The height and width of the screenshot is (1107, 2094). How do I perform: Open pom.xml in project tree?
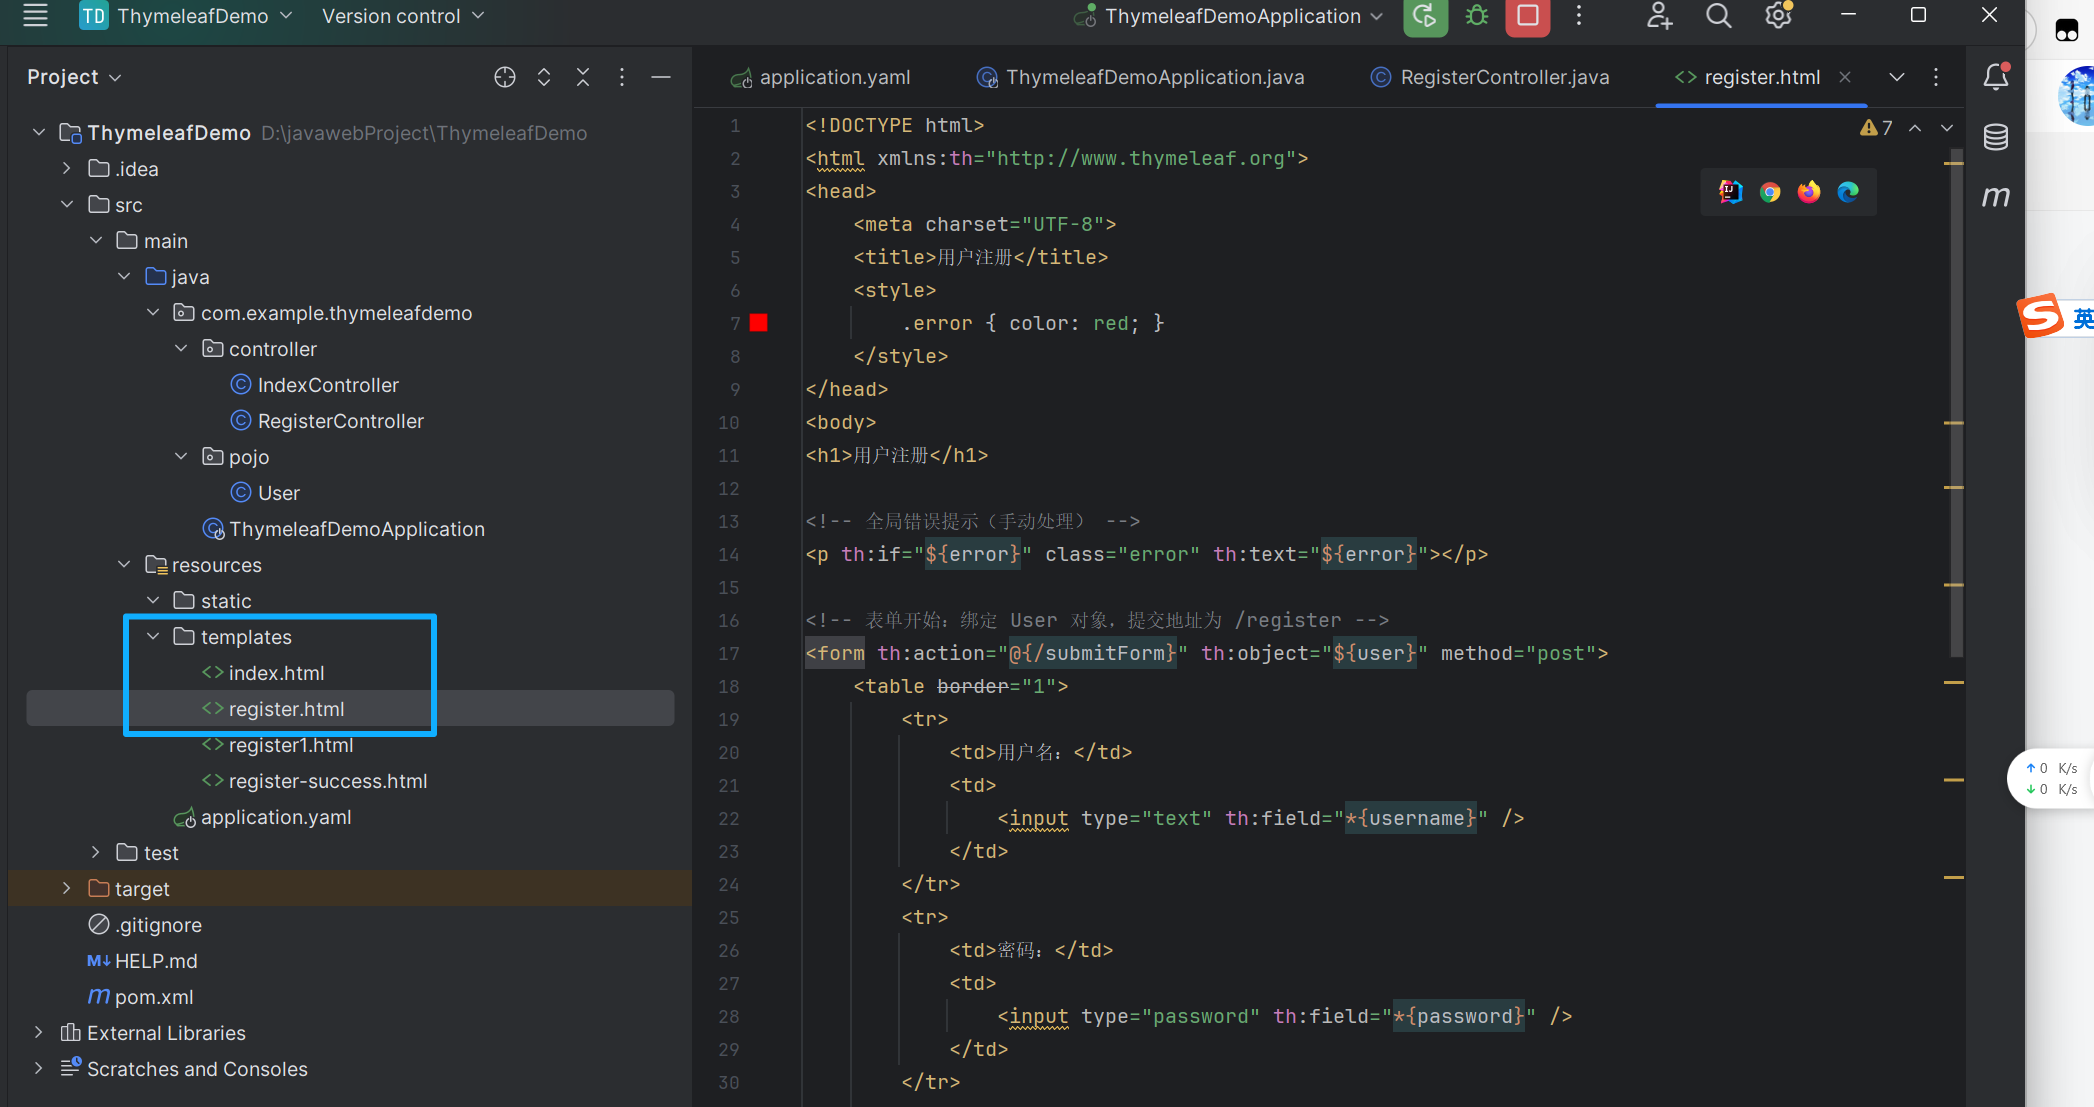coord(153,997)
